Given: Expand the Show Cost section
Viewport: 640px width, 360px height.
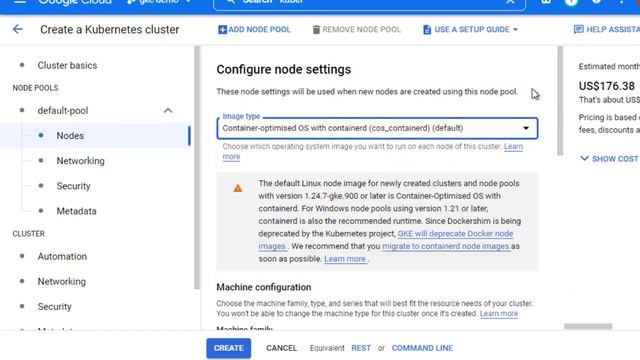Looking at the screenshot, I should 609,159.
